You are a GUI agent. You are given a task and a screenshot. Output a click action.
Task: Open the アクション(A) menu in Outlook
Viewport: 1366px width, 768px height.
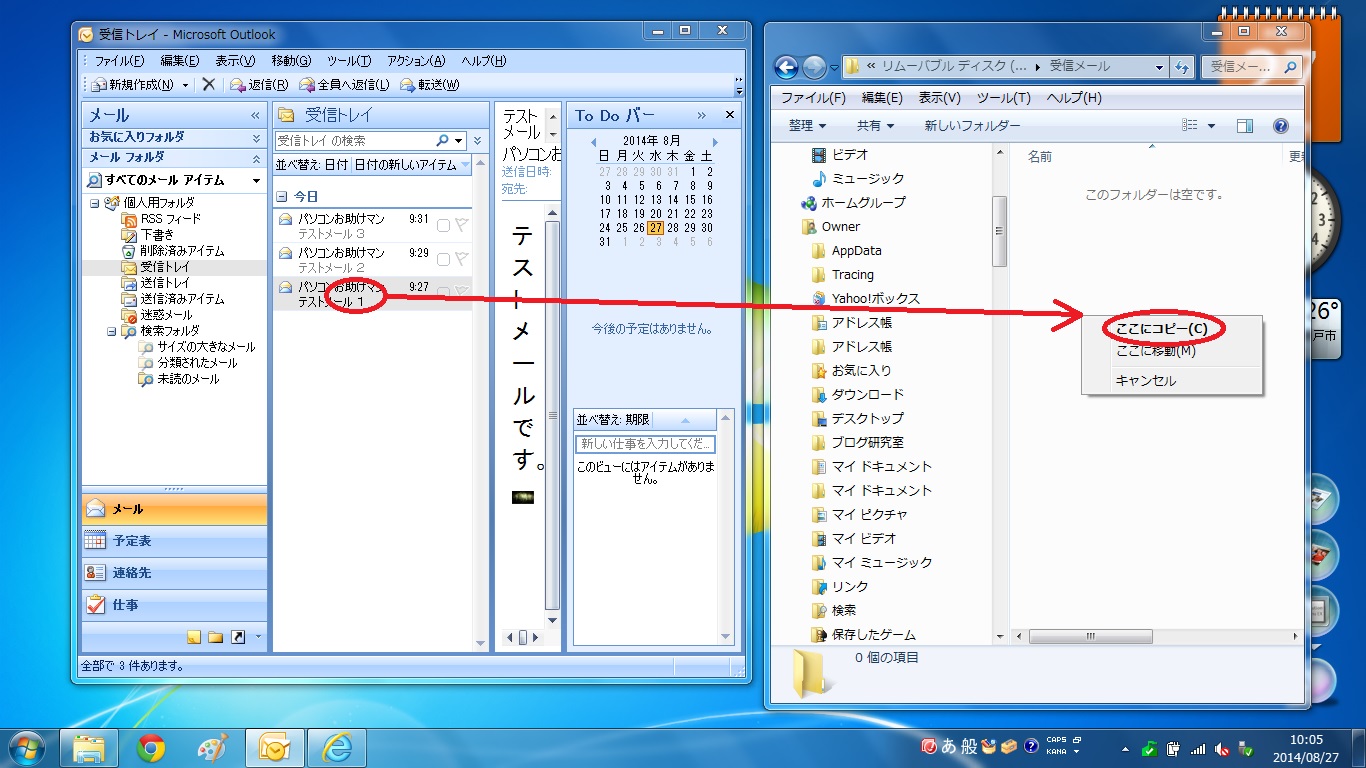416,61
